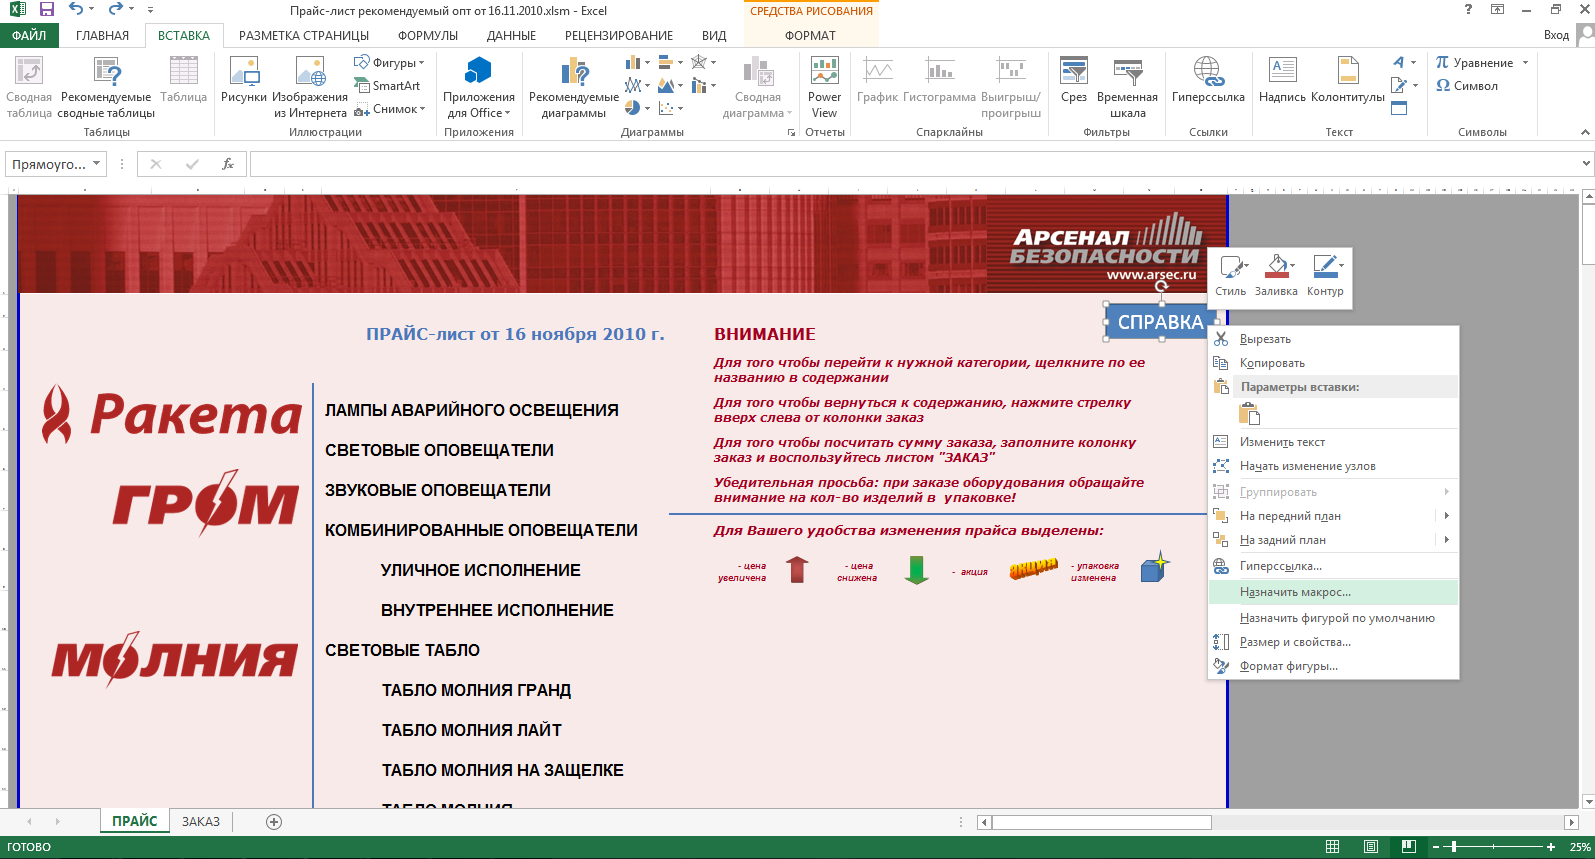Image resolution: width=1595 pixels, height=859 pixels.
Task: Switch to РАЗМЕТКА СТРАНИЦЫ tab
Action: tap(304, 35)
